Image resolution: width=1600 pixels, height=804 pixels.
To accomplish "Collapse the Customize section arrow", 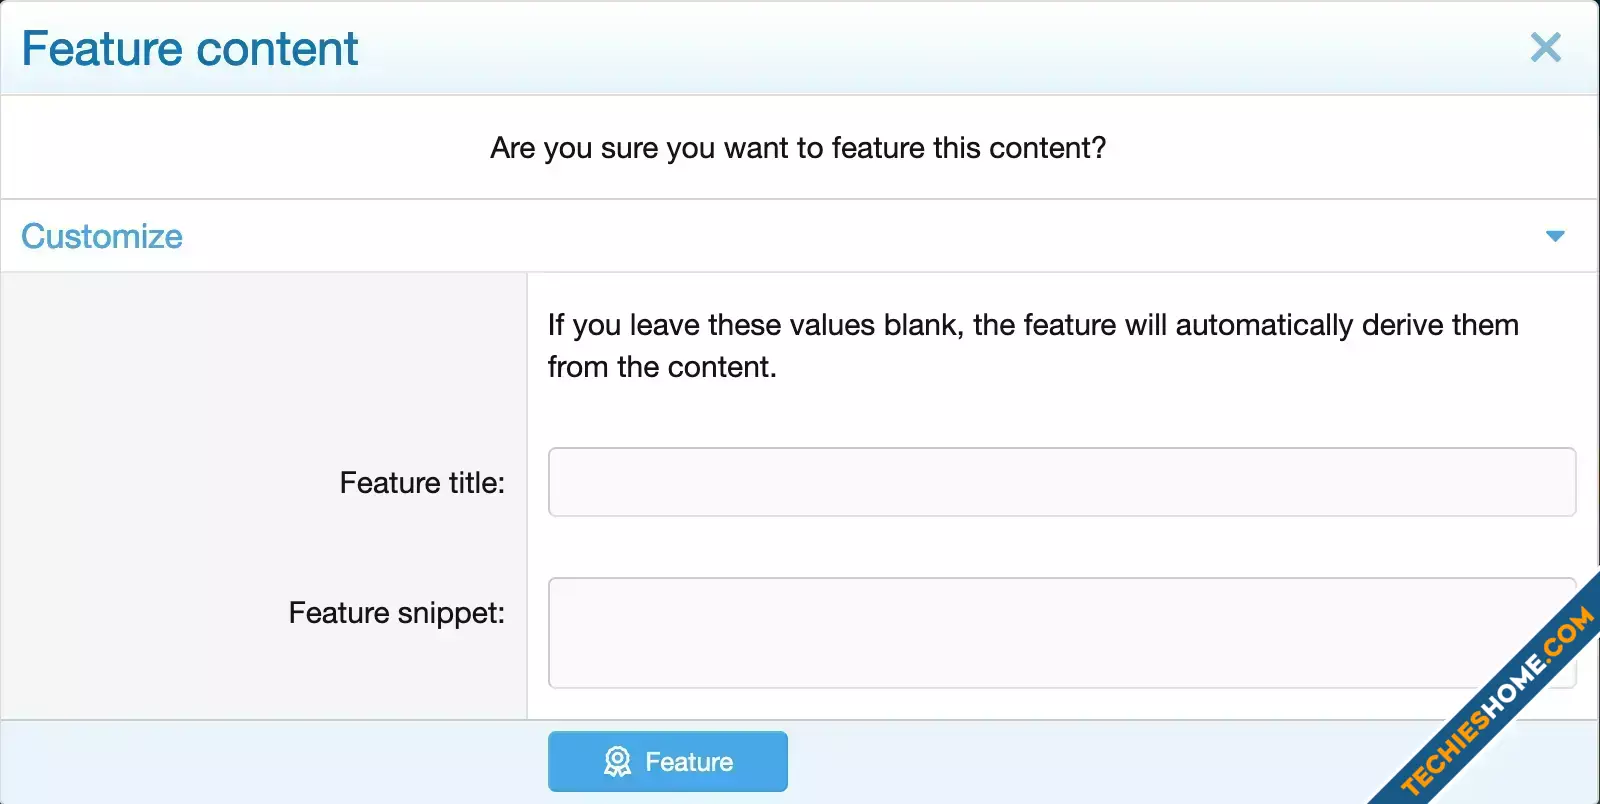I will pos(1555,236).
